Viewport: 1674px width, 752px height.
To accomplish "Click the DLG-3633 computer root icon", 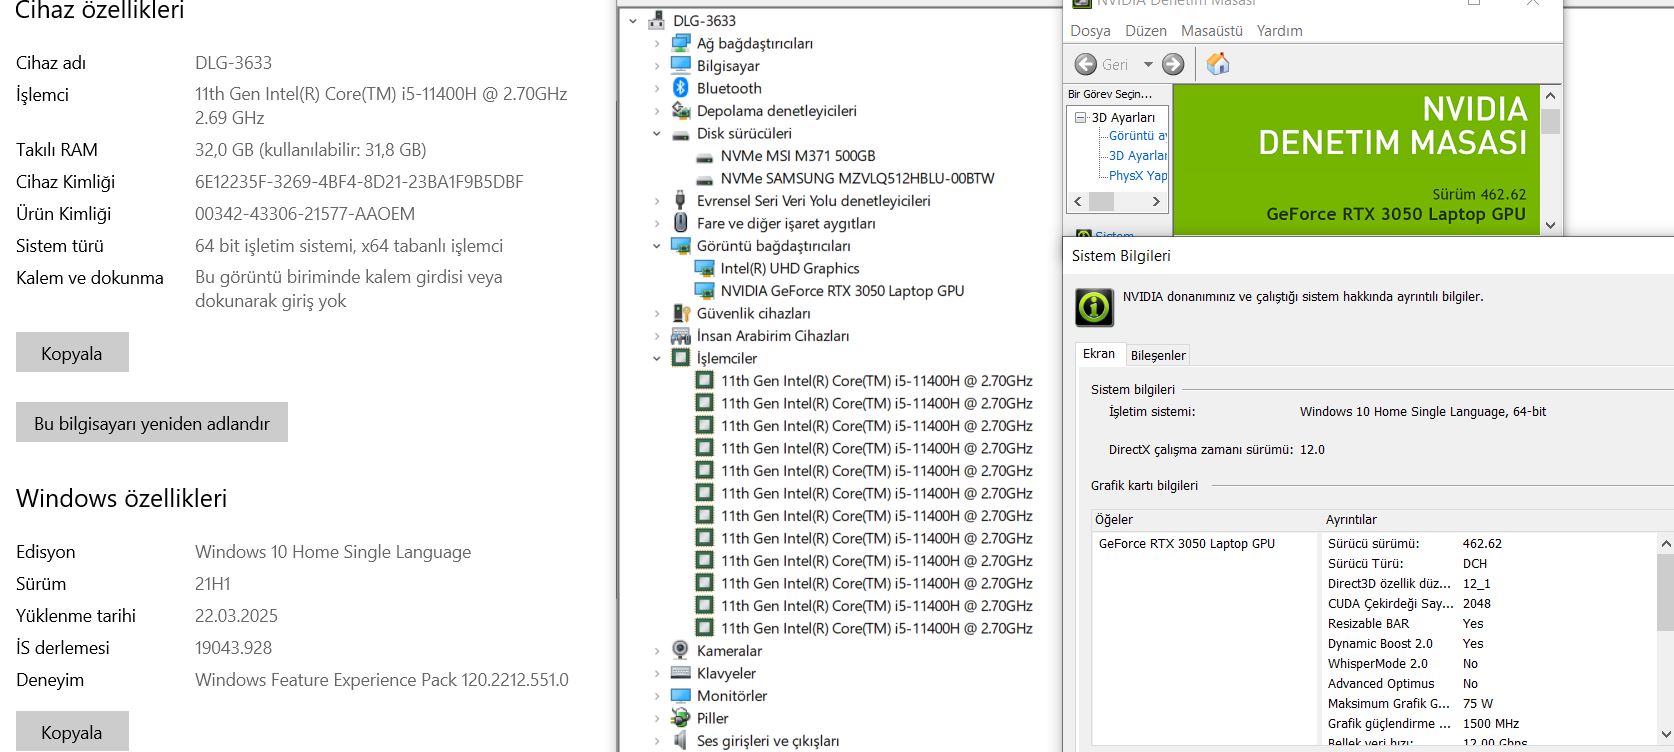I will coord(657,21).
